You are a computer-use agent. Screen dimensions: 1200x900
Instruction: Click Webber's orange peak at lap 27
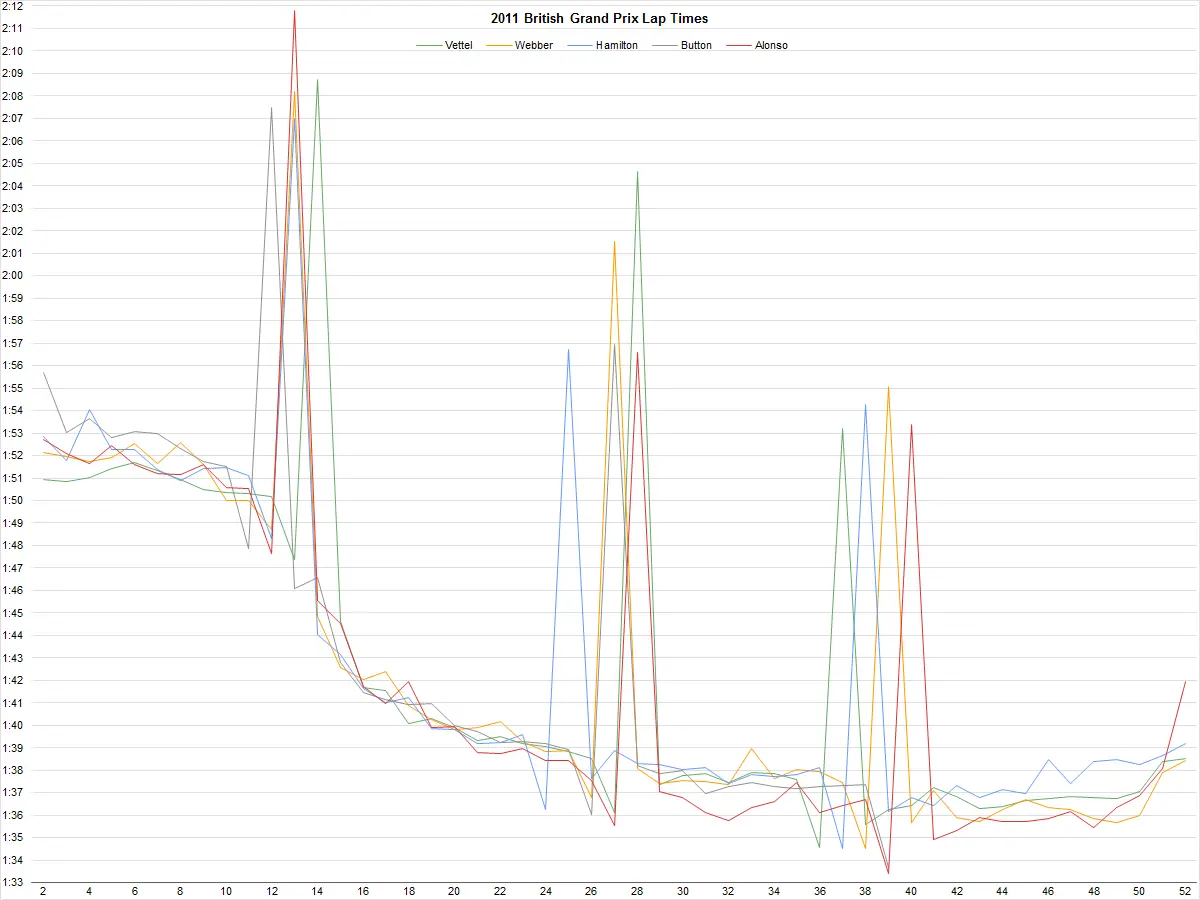tap(614, 241)
